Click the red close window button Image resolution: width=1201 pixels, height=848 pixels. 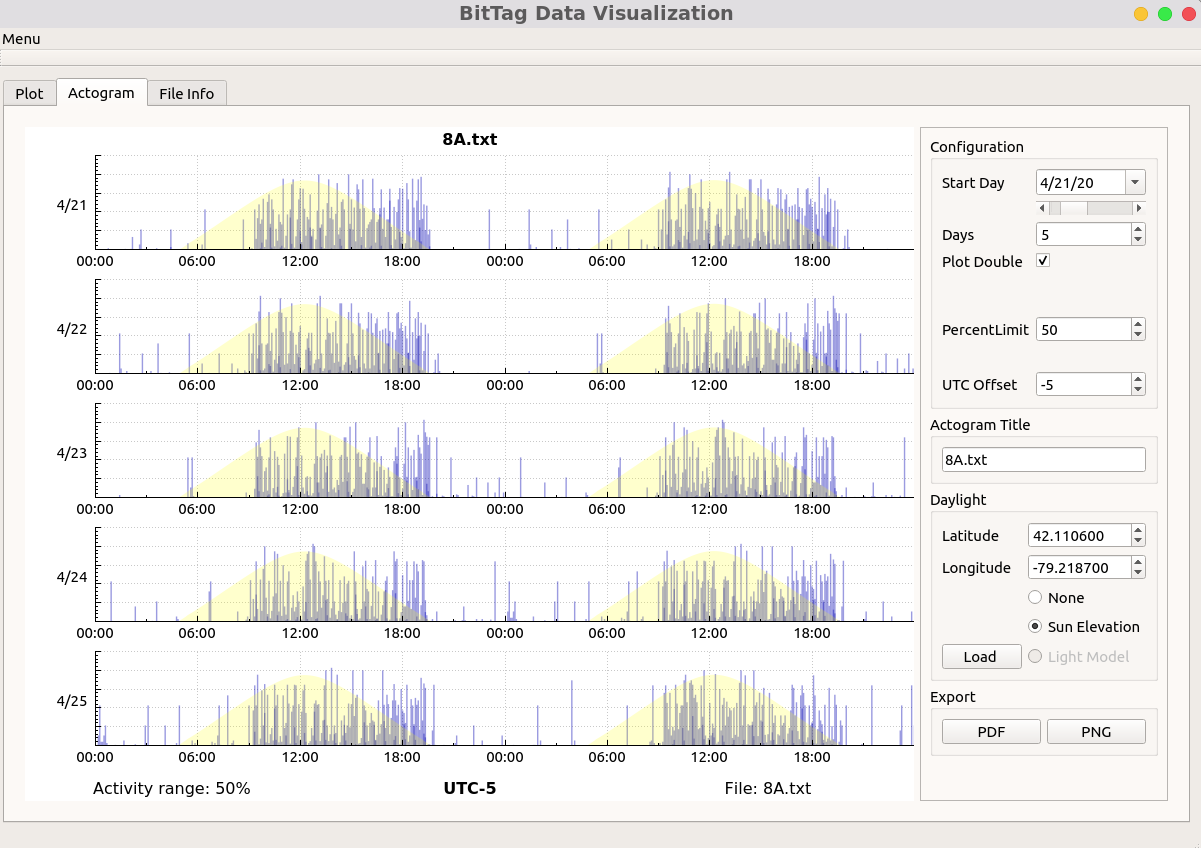[x=1188, y=14]
